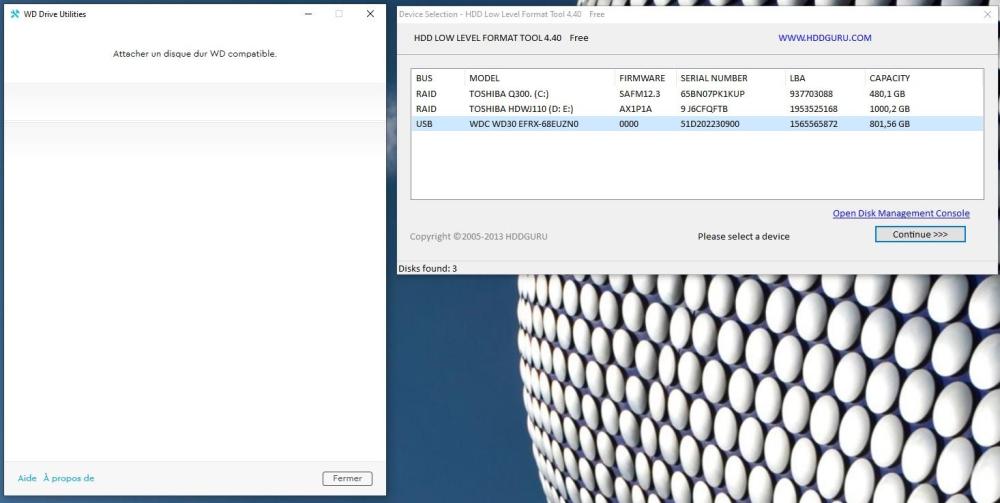Click the 801,56 GB capacity cell

point(890,124)
